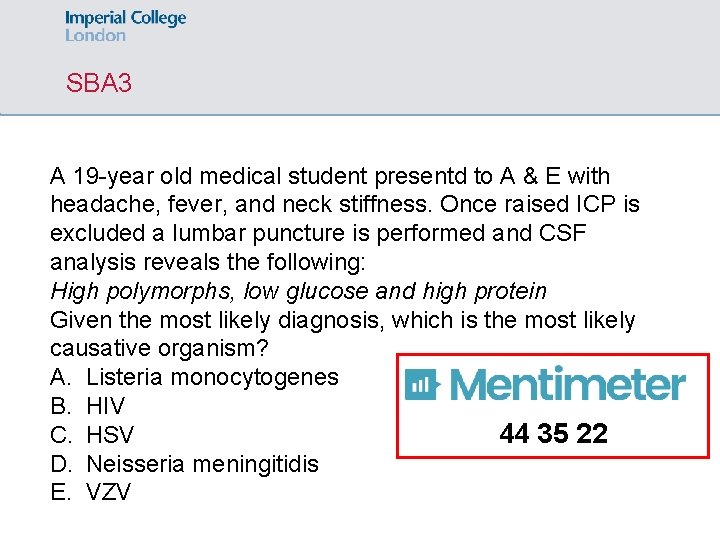Viewport: 720px width, 540px height.
Task: Click the line starting "A 19-year old medical student"
Action: pos(329,177)
